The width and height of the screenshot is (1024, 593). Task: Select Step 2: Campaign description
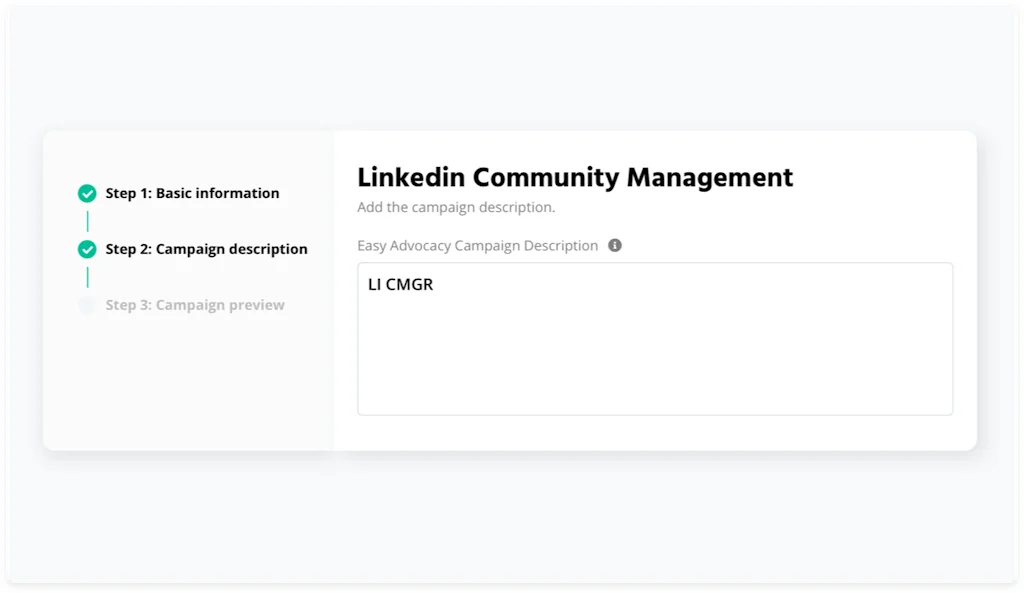click(206, 250)
